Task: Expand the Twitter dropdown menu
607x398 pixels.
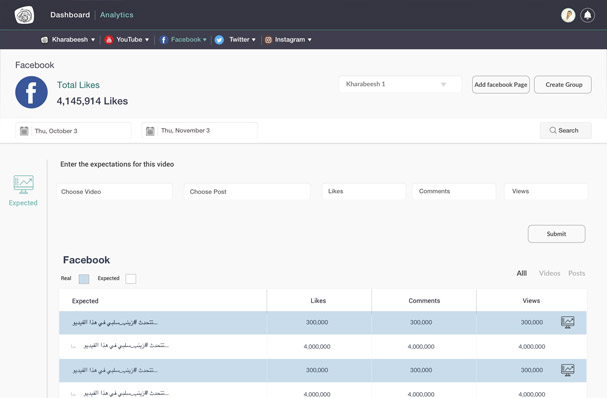Action: tap(254, 40)
